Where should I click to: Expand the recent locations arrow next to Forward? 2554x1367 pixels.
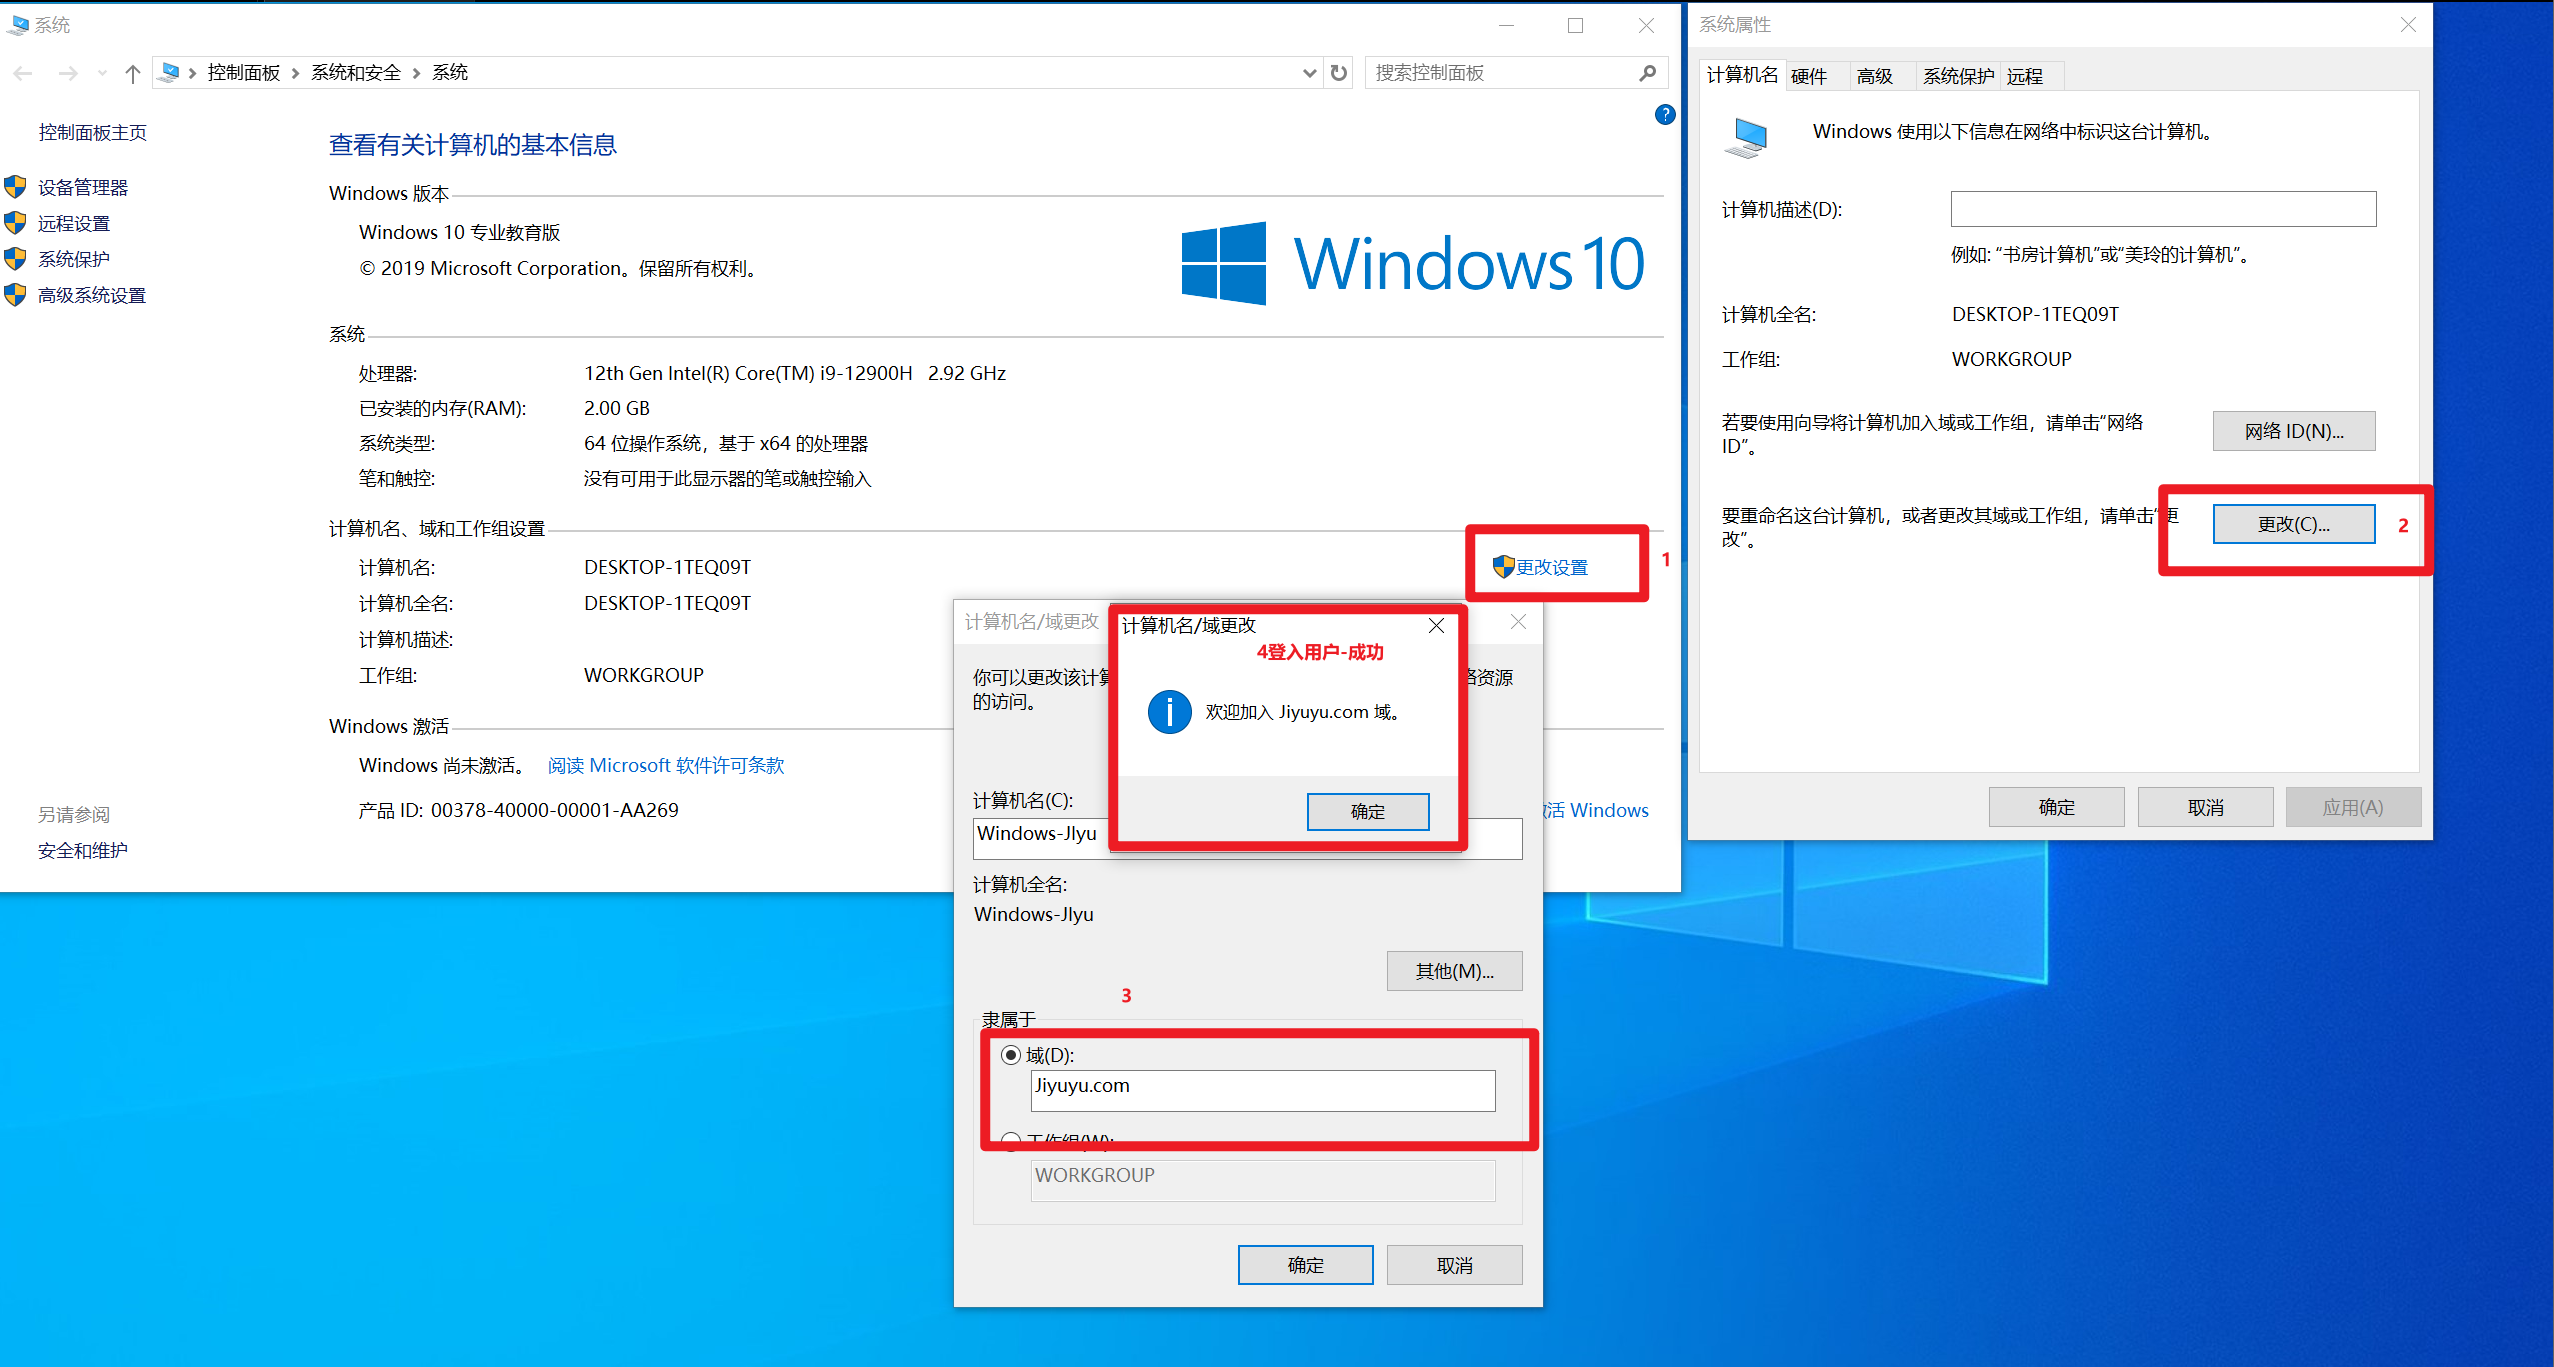(102, 73)
